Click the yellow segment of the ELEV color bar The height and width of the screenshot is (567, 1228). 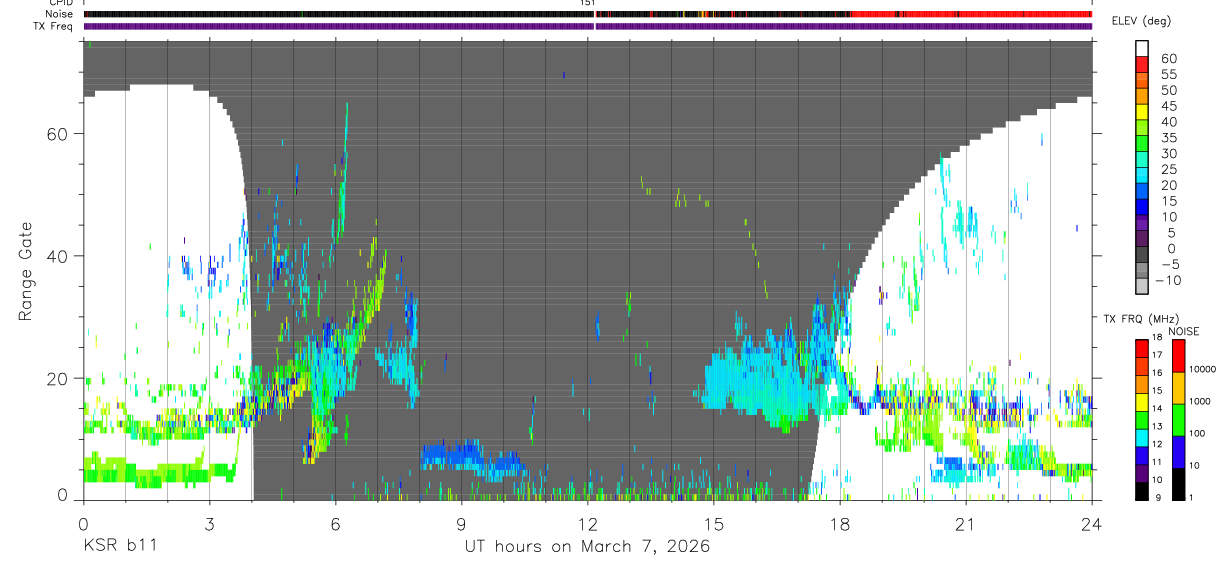[1142, 112]
